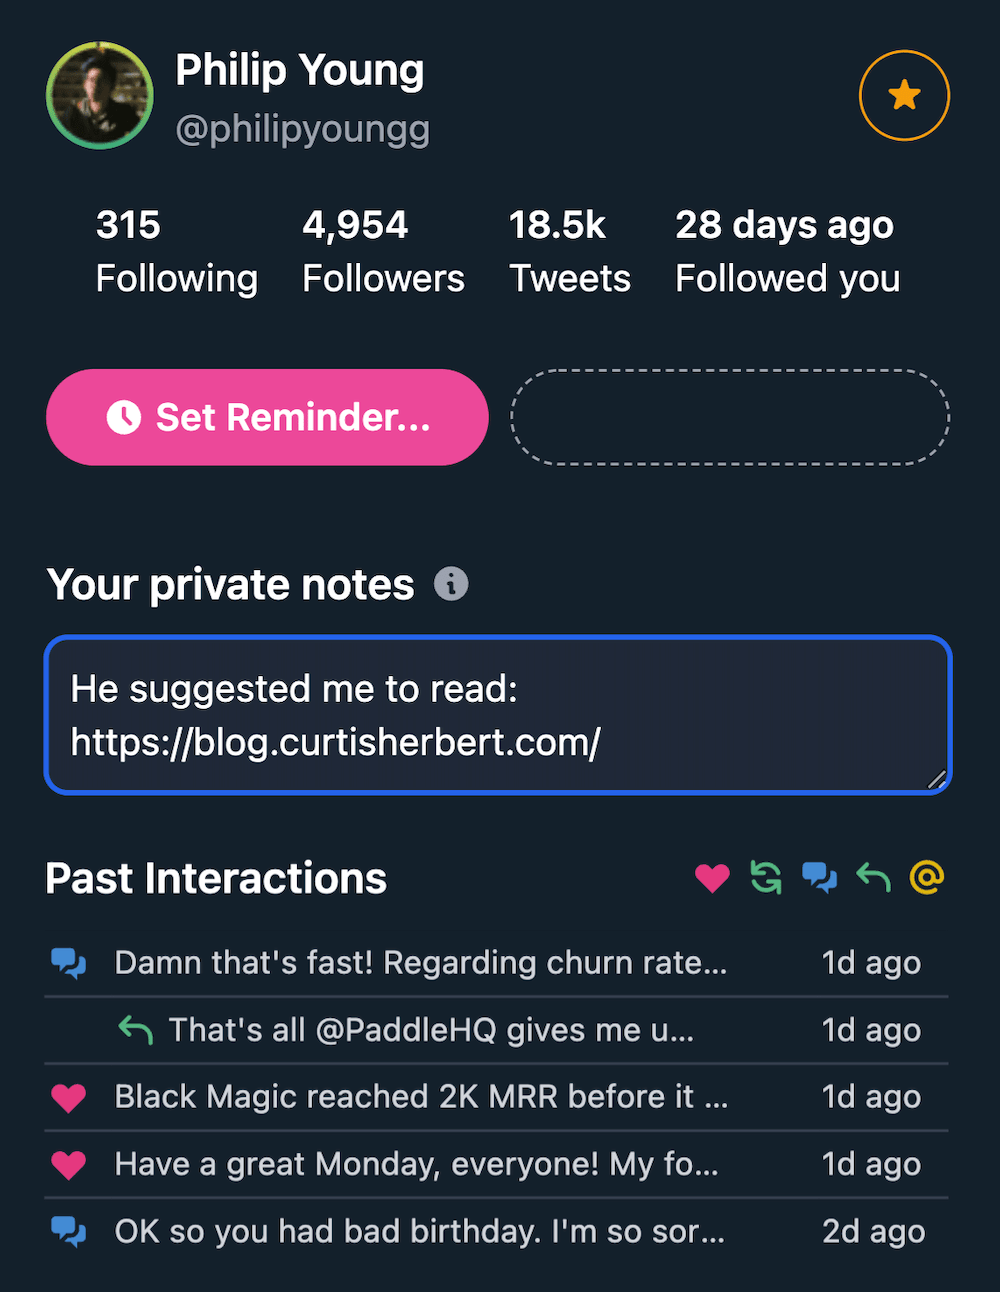Screen dimensions: 1000x1292
Task: Open the 'Have a great Monday' interaction
Action: (x=416, y=1164)
